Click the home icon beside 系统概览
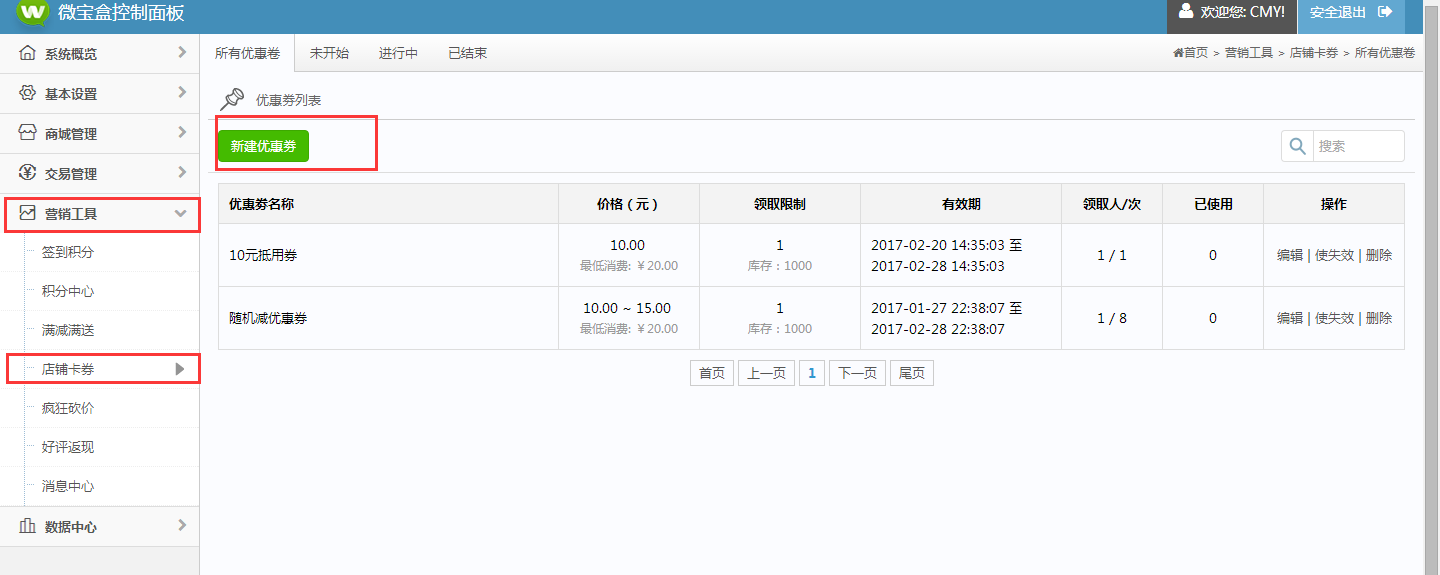 pyautogui.click(x=27, y=53)
